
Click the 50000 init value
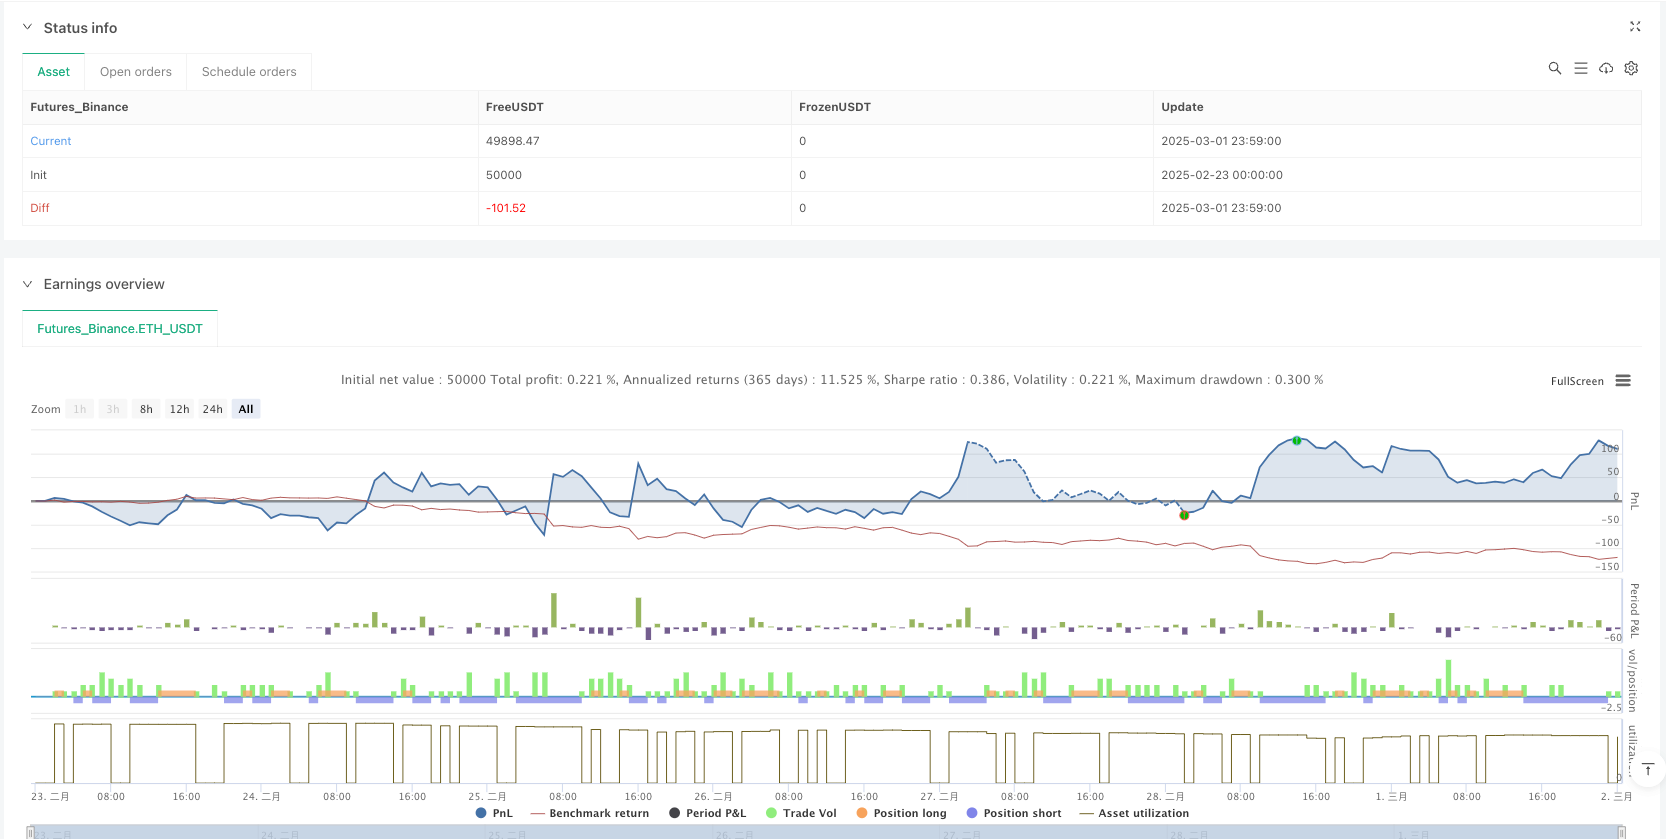504,175
